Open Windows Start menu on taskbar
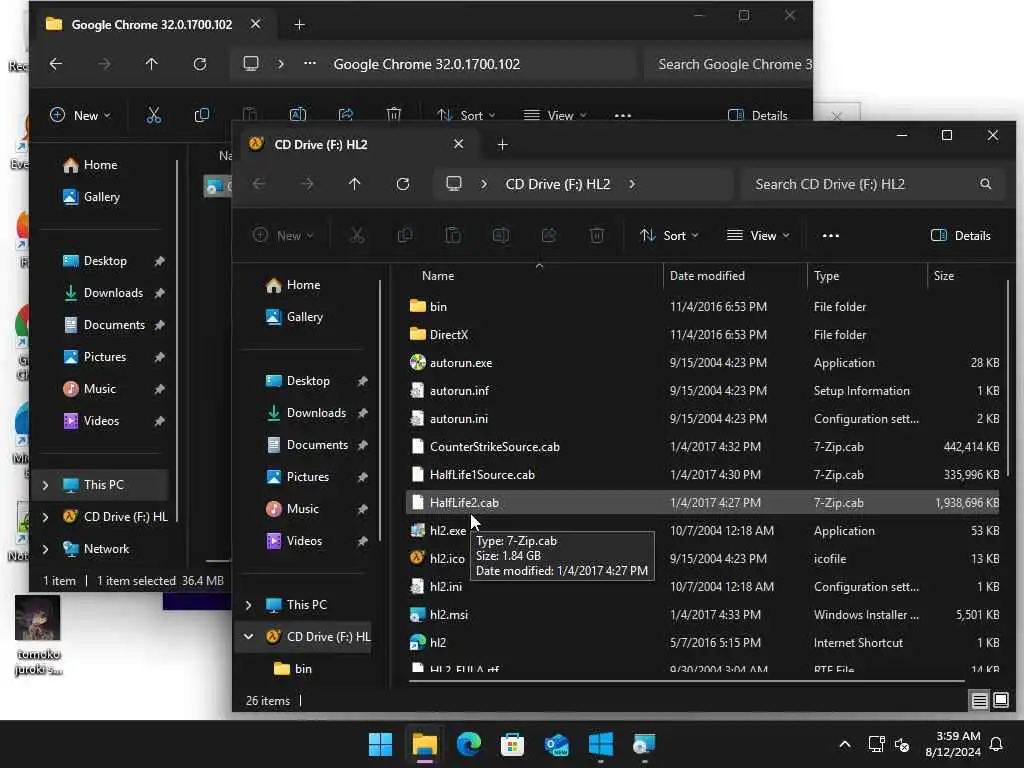Screen dimensions: 1024x768 point(380,744)
